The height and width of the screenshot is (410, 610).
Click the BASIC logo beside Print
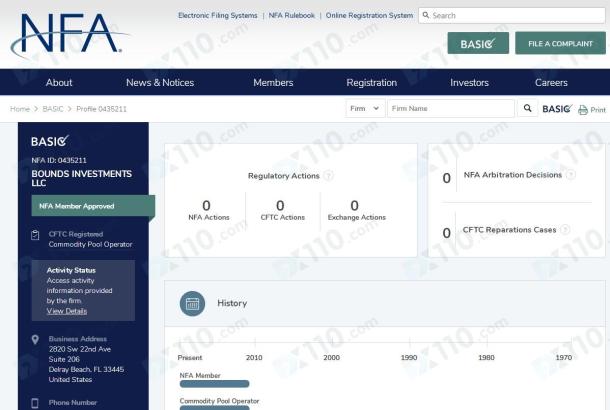(x=557, y=109)
